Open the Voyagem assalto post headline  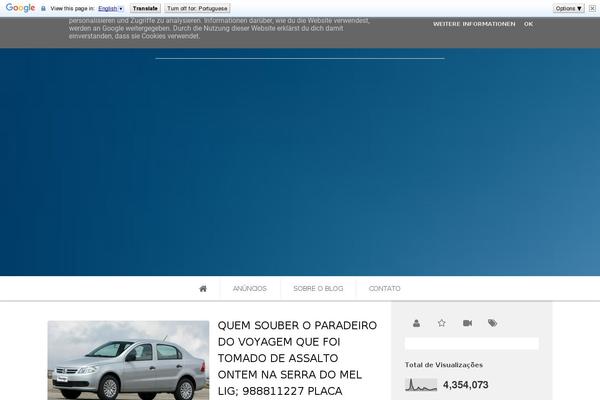(297, 358)
